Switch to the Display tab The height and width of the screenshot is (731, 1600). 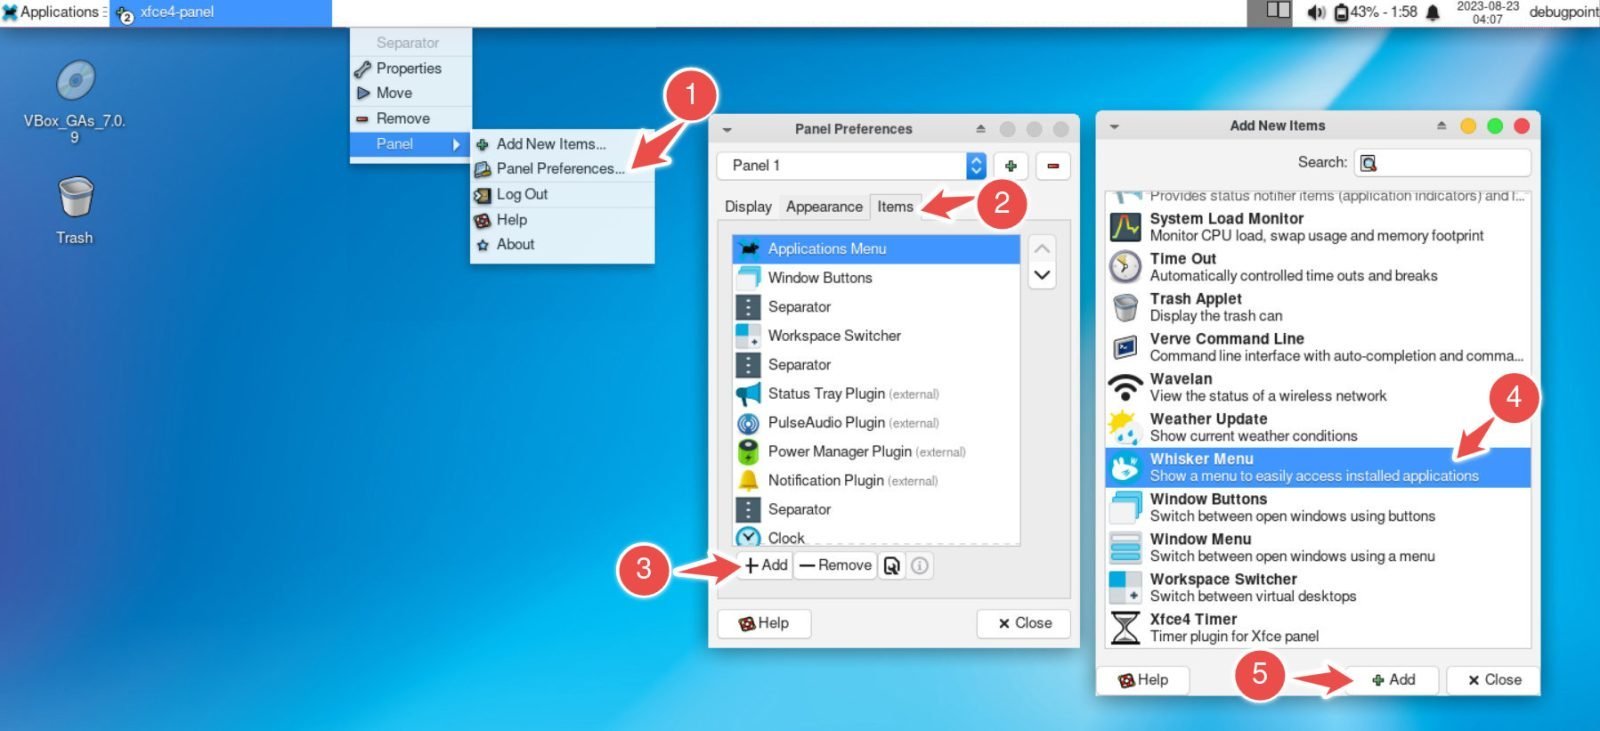pyautogui.click(x=748, y=206)
